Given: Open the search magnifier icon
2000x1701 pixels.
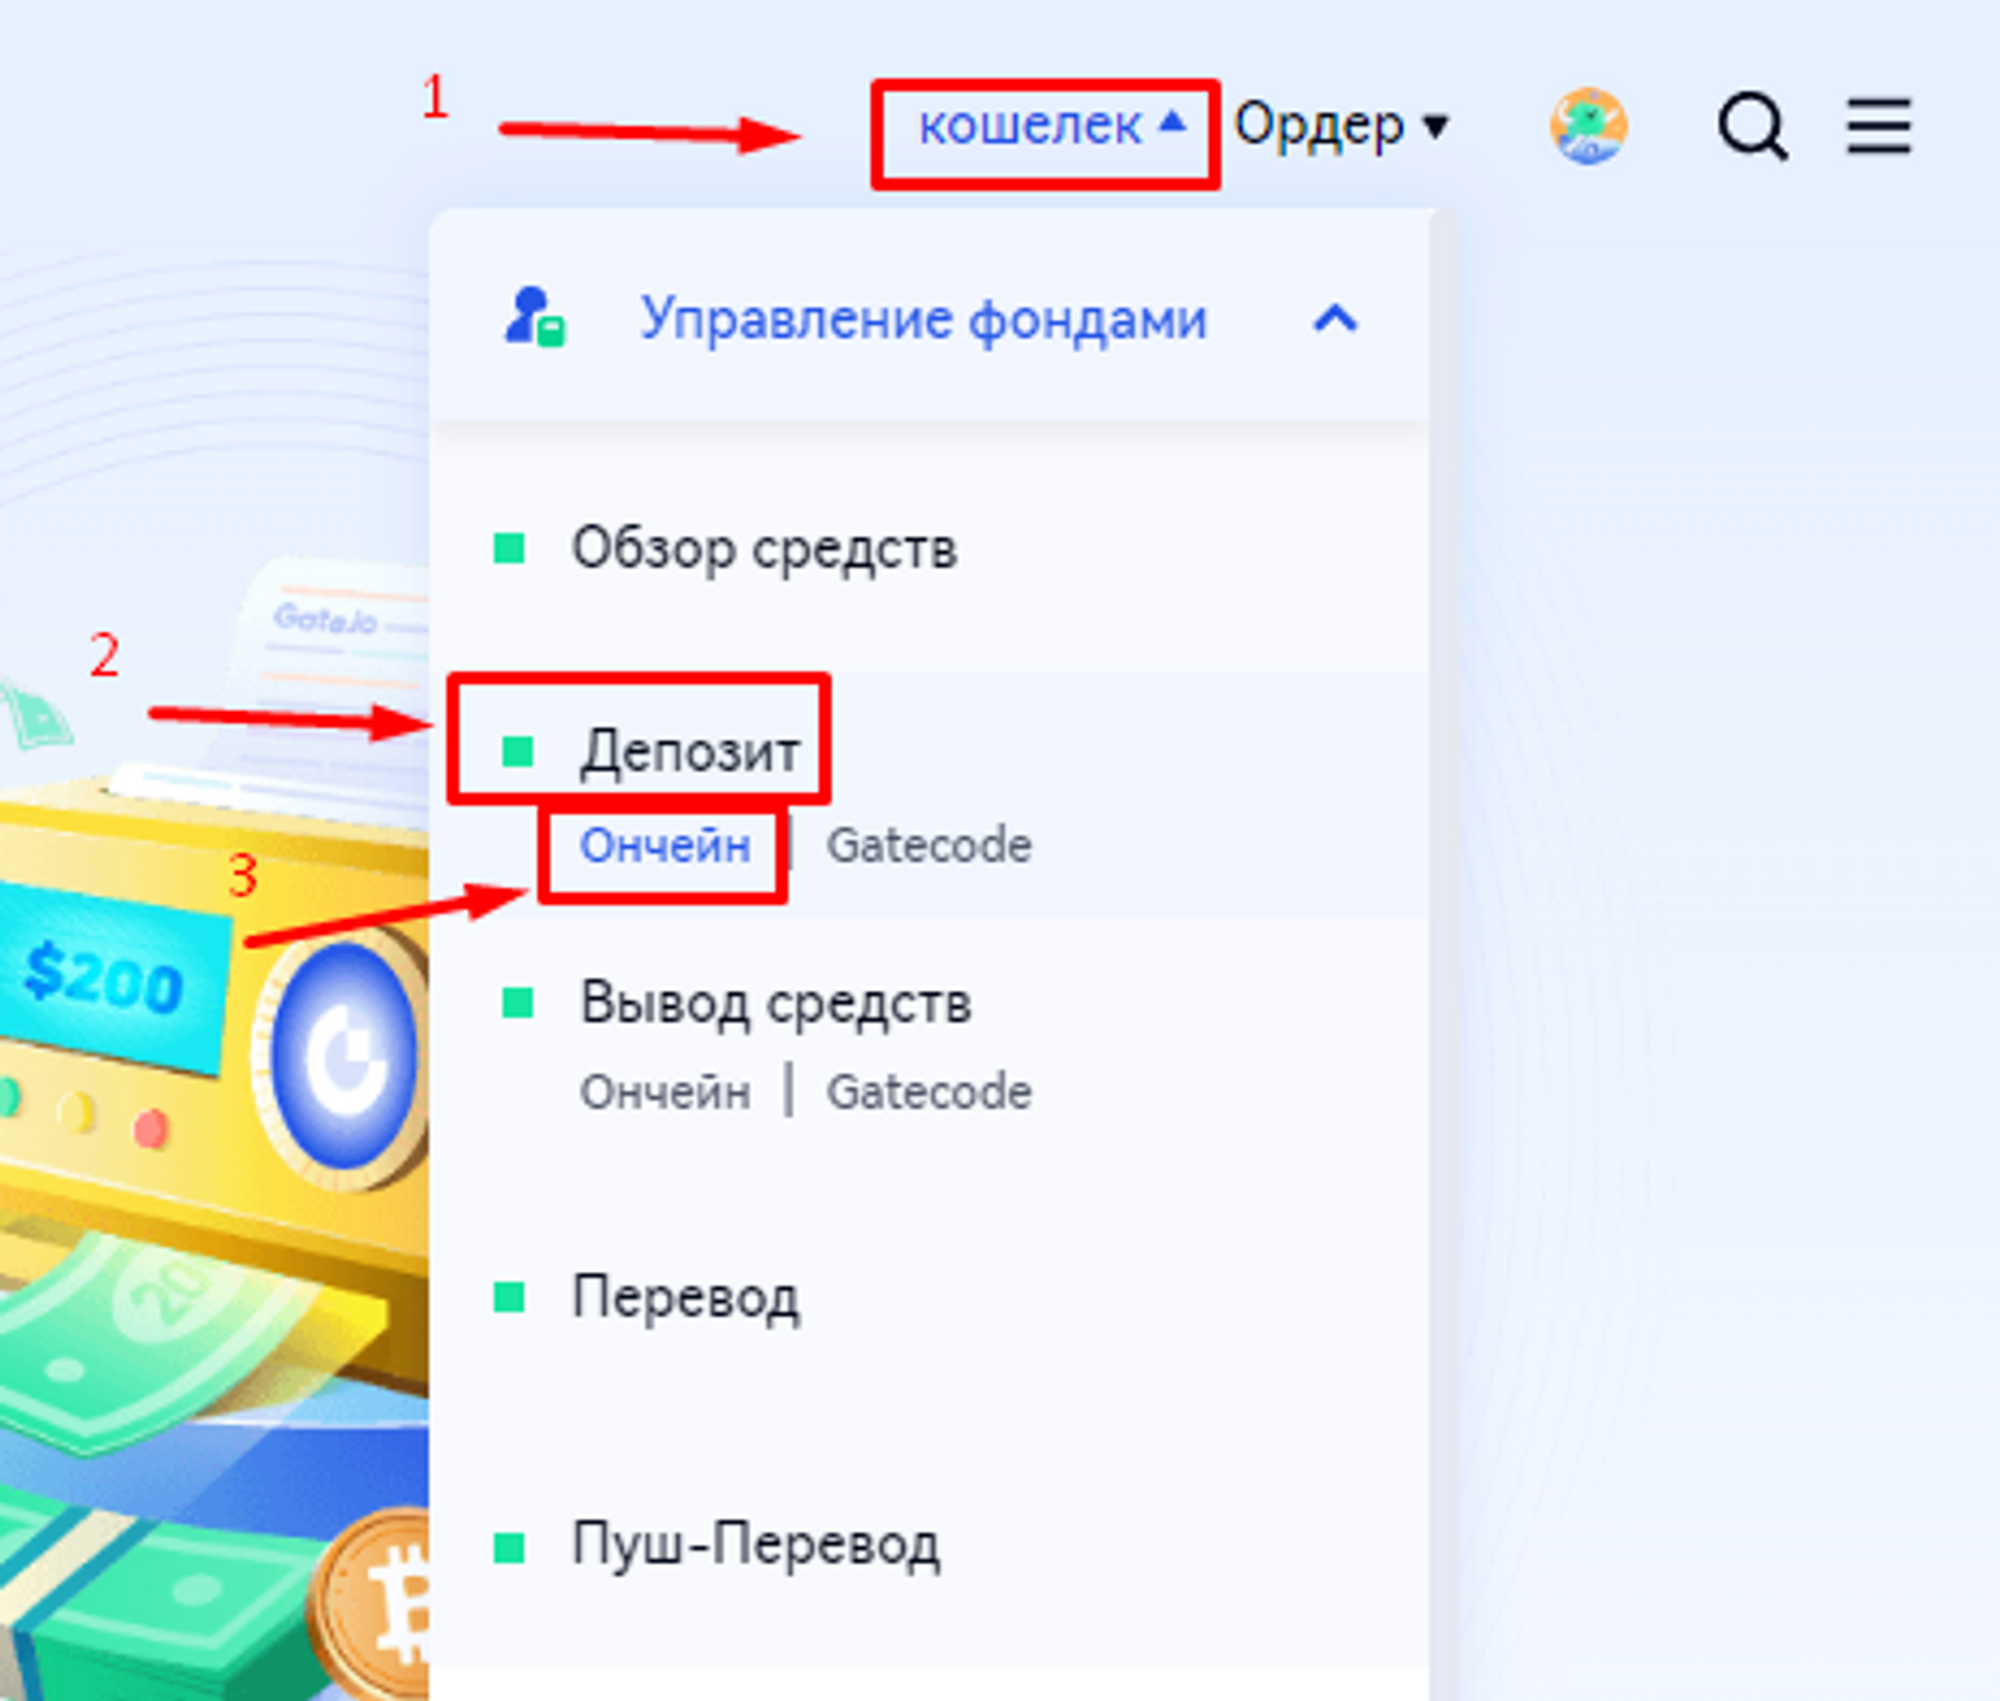Looking at the screenshot, I should click(x=1753, y=126).
